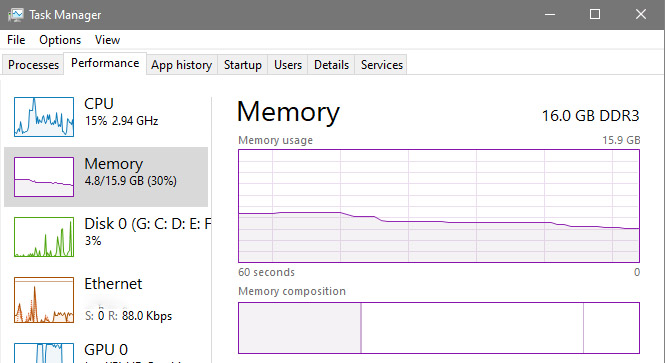Click the Task Manager title bar icon
Image resolution: width=665 pixels, height=363 pixels.
tap(16, 15)
